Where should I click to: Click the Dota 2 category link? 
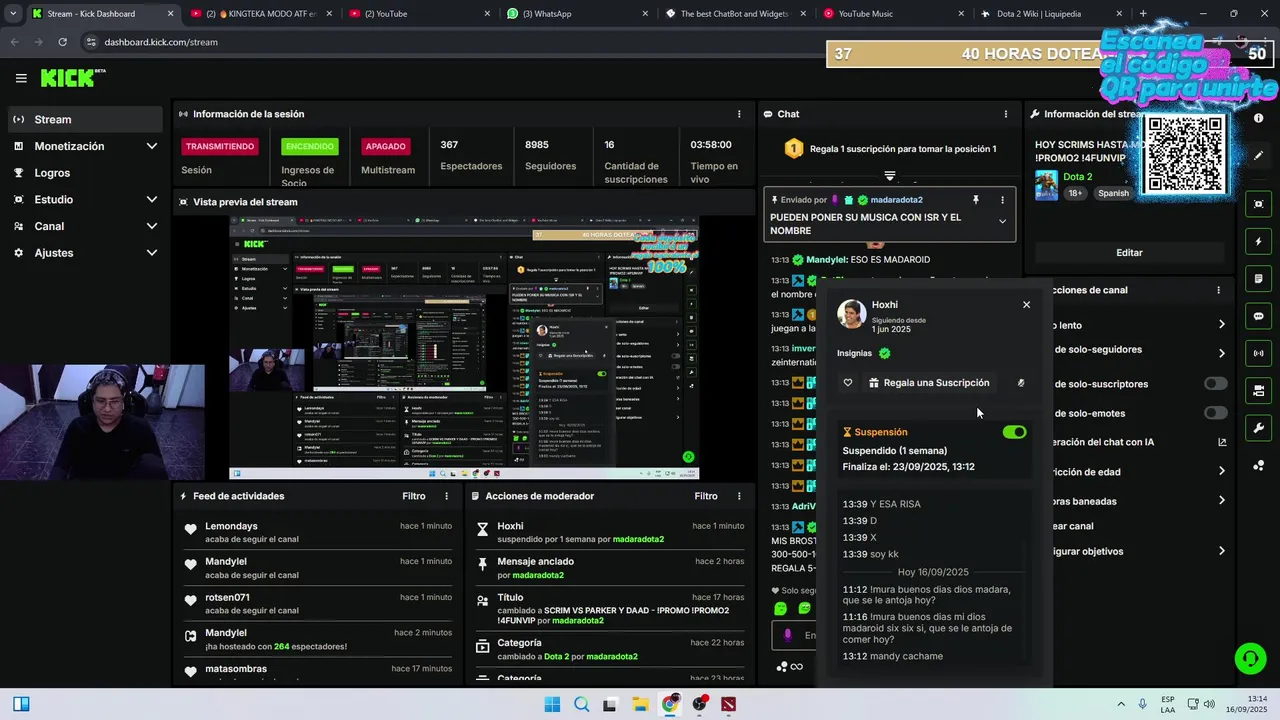[x=1077, y=177]
